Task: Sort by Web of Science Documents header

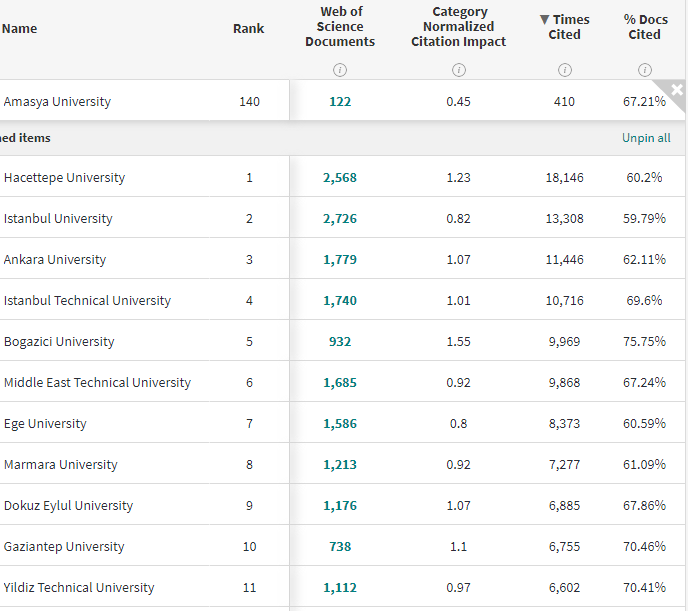Action: tap(340, 27)
